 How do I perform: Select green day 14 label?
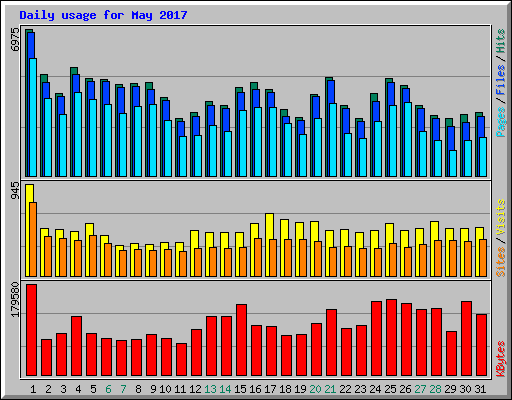pyautogui.click(x=225, y=389)
